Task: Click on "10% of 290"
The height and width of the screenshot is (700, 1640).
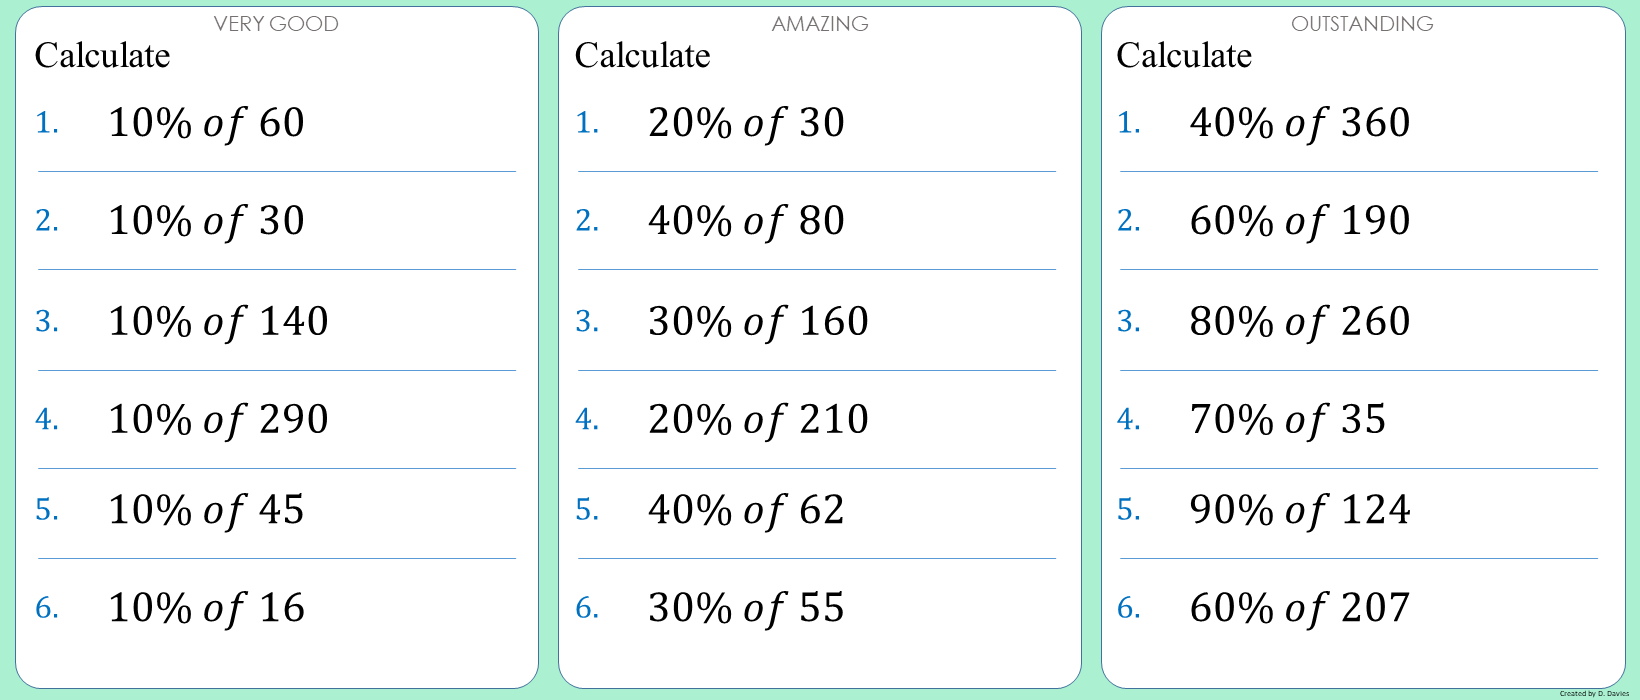Action: (218, 420)
